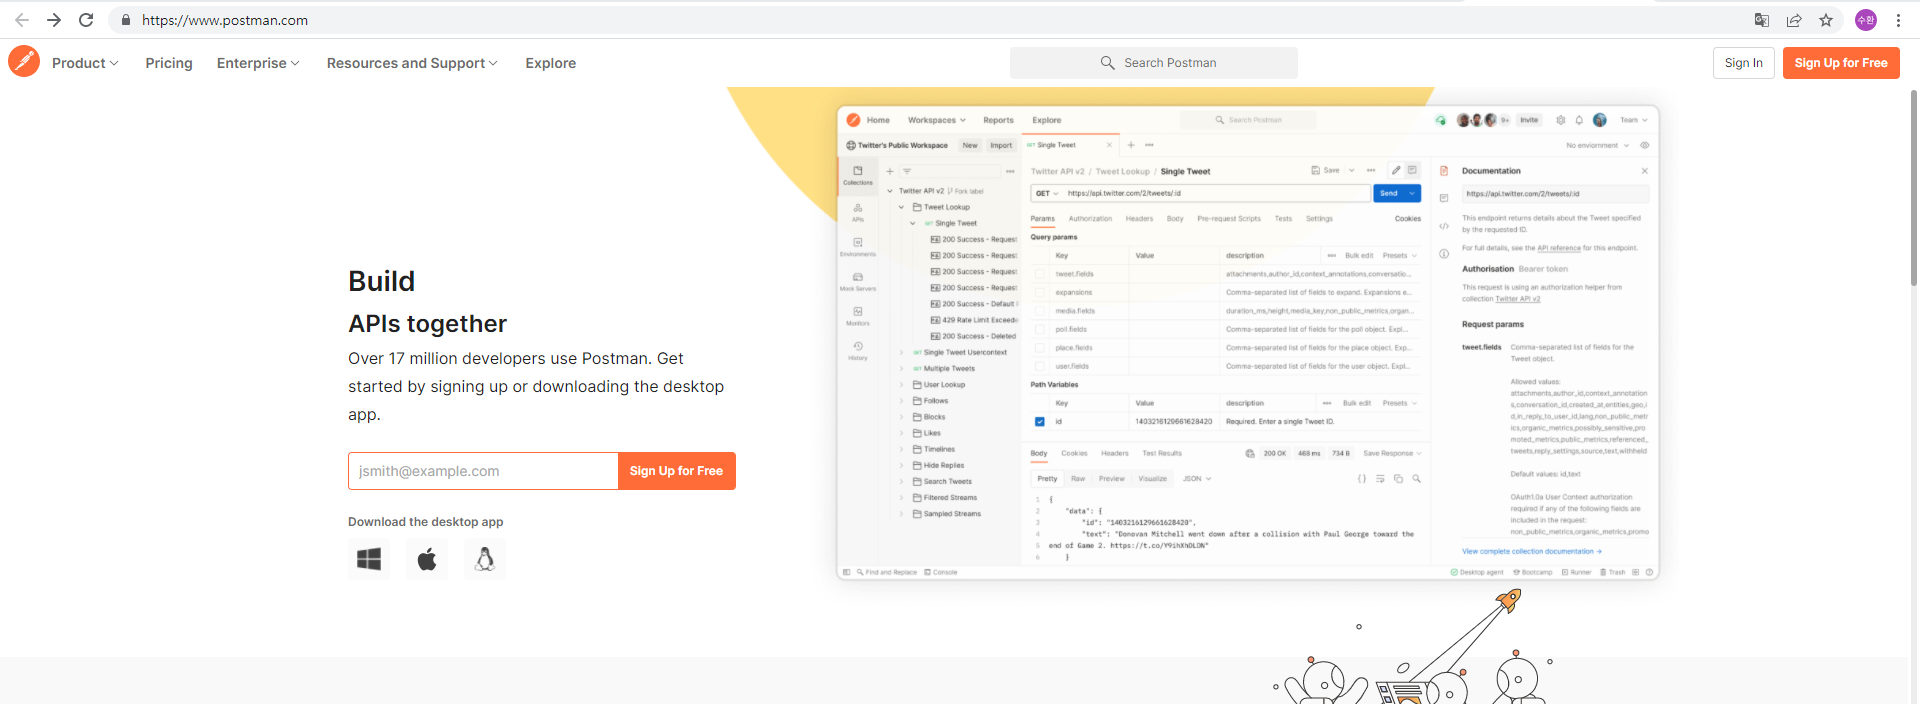The width and height of the screenshot is (1920, 704).
Task: Expand the Resources and Support menu
Action: click(412, 63)
